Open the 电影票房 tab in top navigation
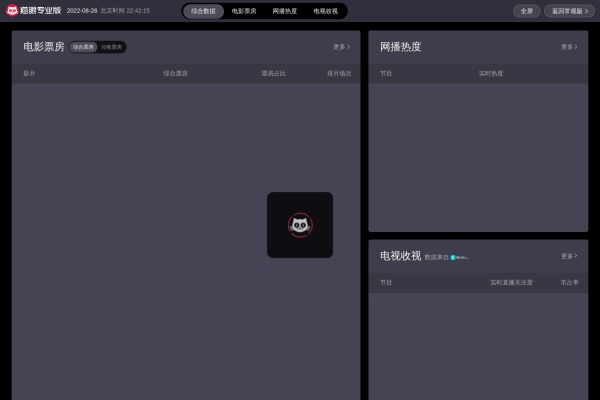 [x=244, y=11]
